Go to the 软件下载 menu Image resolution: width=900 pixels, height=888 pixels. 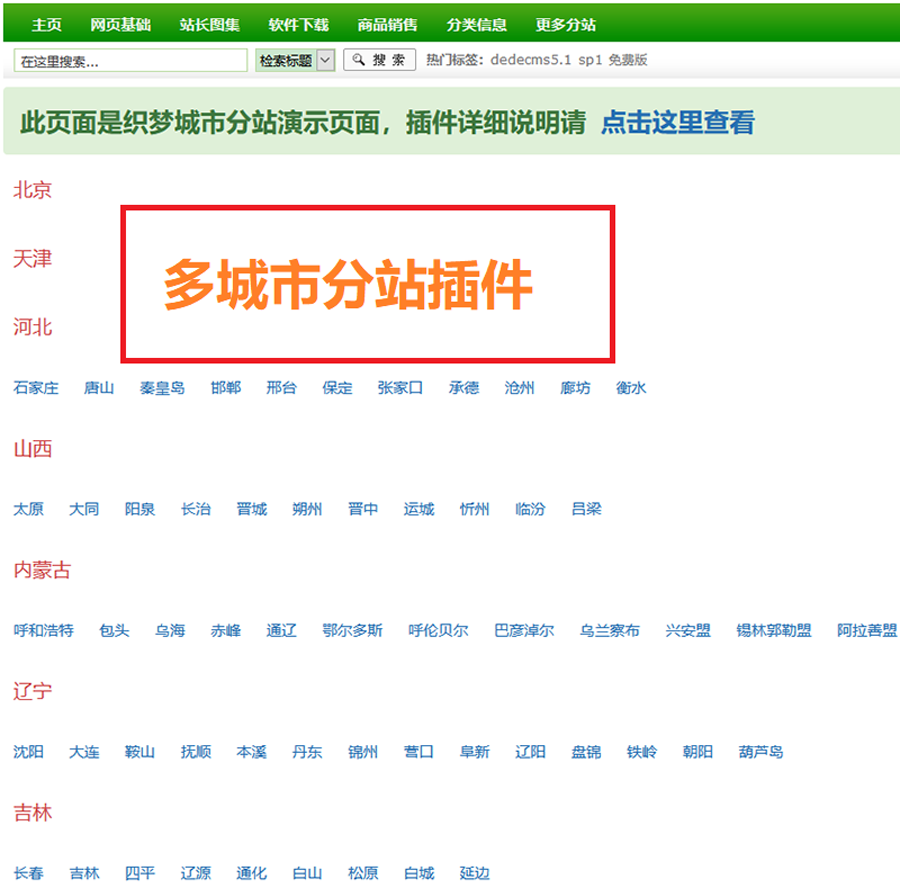pyautogui.click(x=298, y=25)
